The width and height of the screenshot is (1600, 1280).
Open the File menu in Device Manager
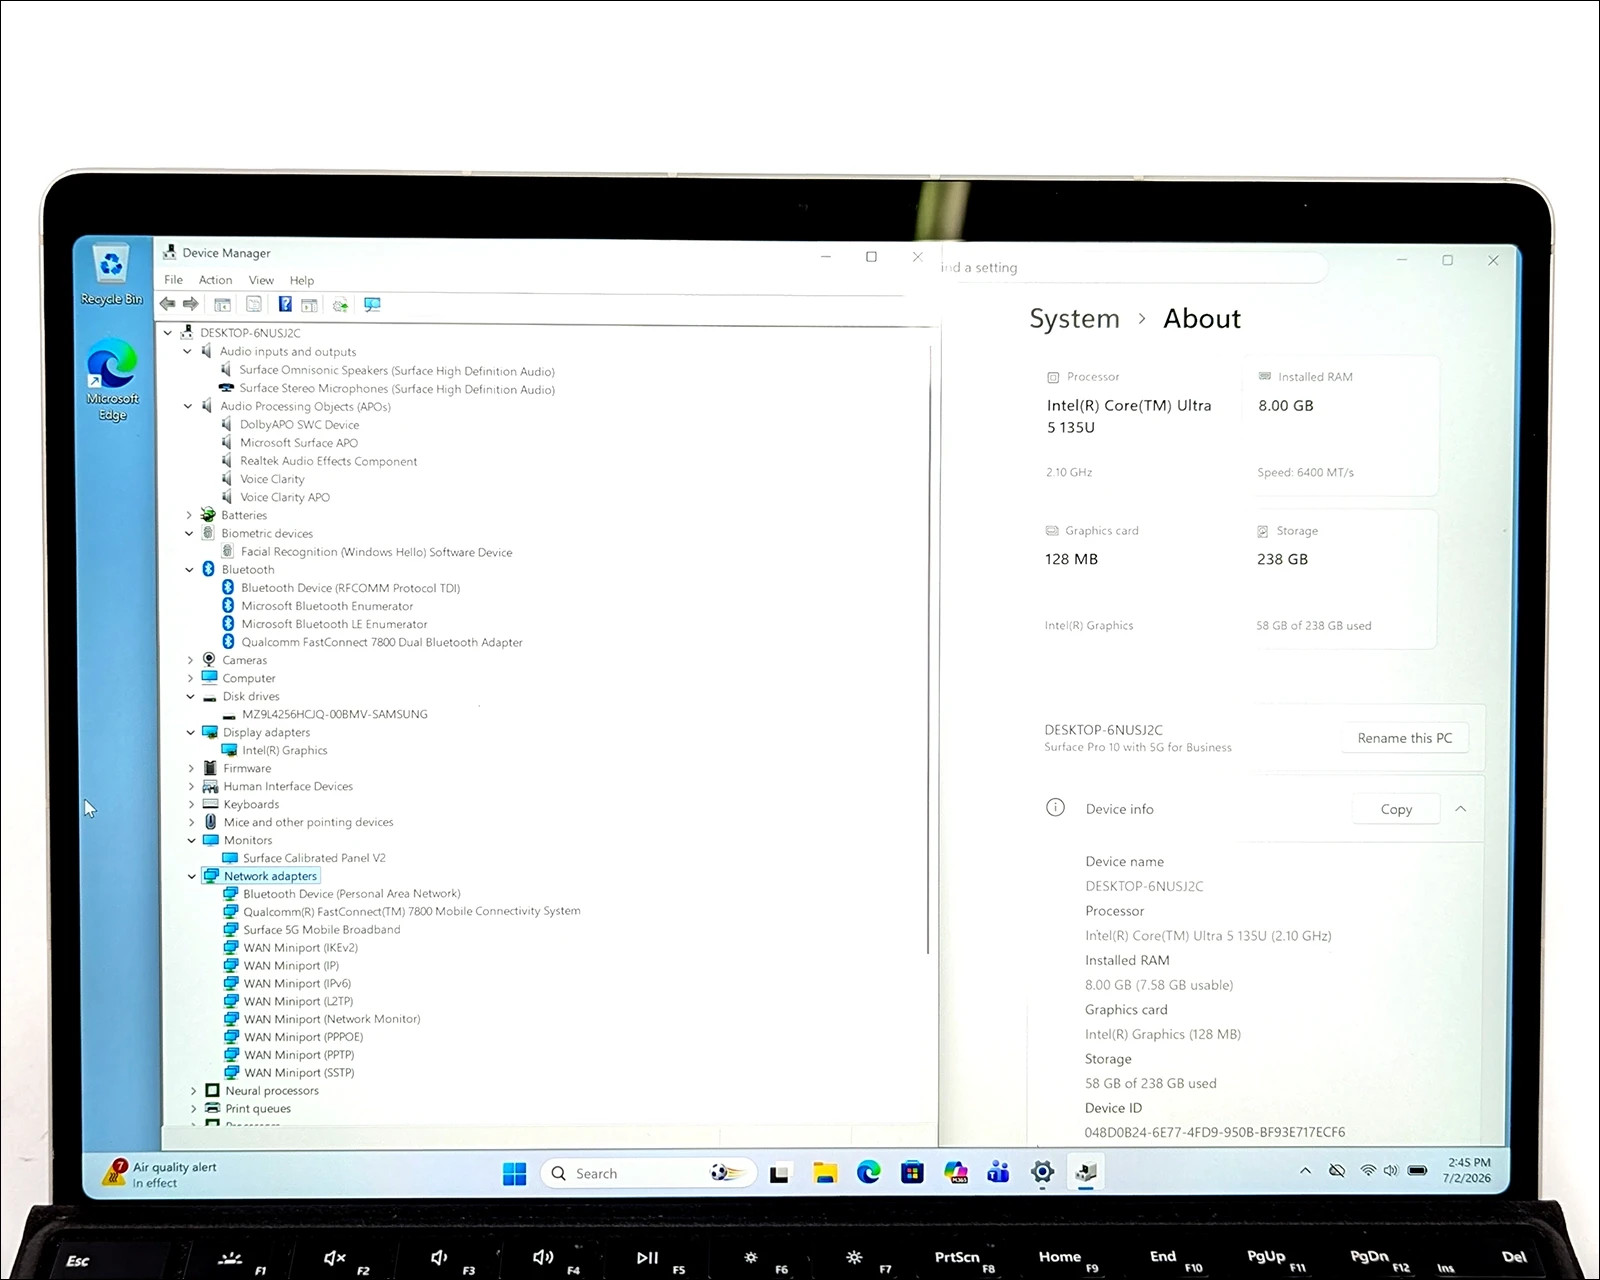click(x=174, y=280)
